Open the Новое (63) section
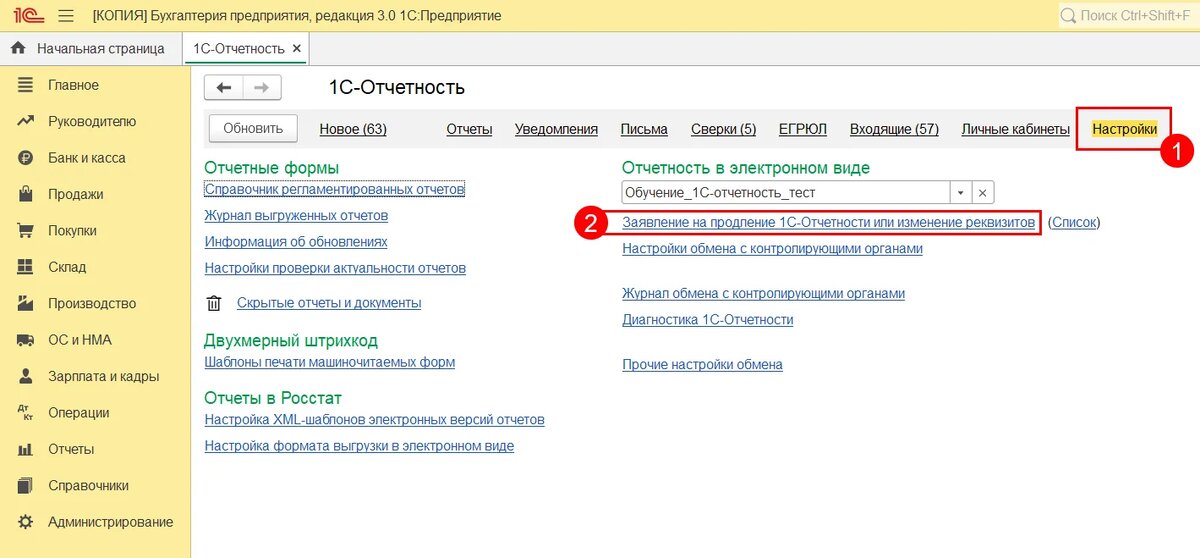Viewport: 1200px width, 558px height. click(353, 129)
